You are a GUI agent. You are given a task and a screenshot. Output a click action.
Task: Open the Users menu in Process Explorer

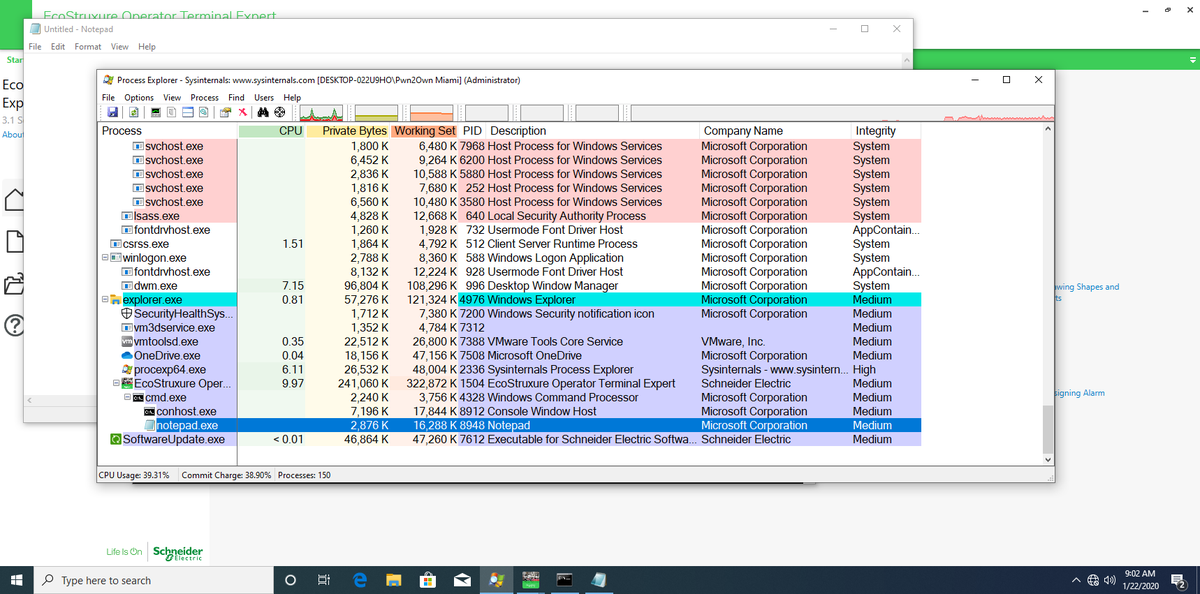click(264, 97)
